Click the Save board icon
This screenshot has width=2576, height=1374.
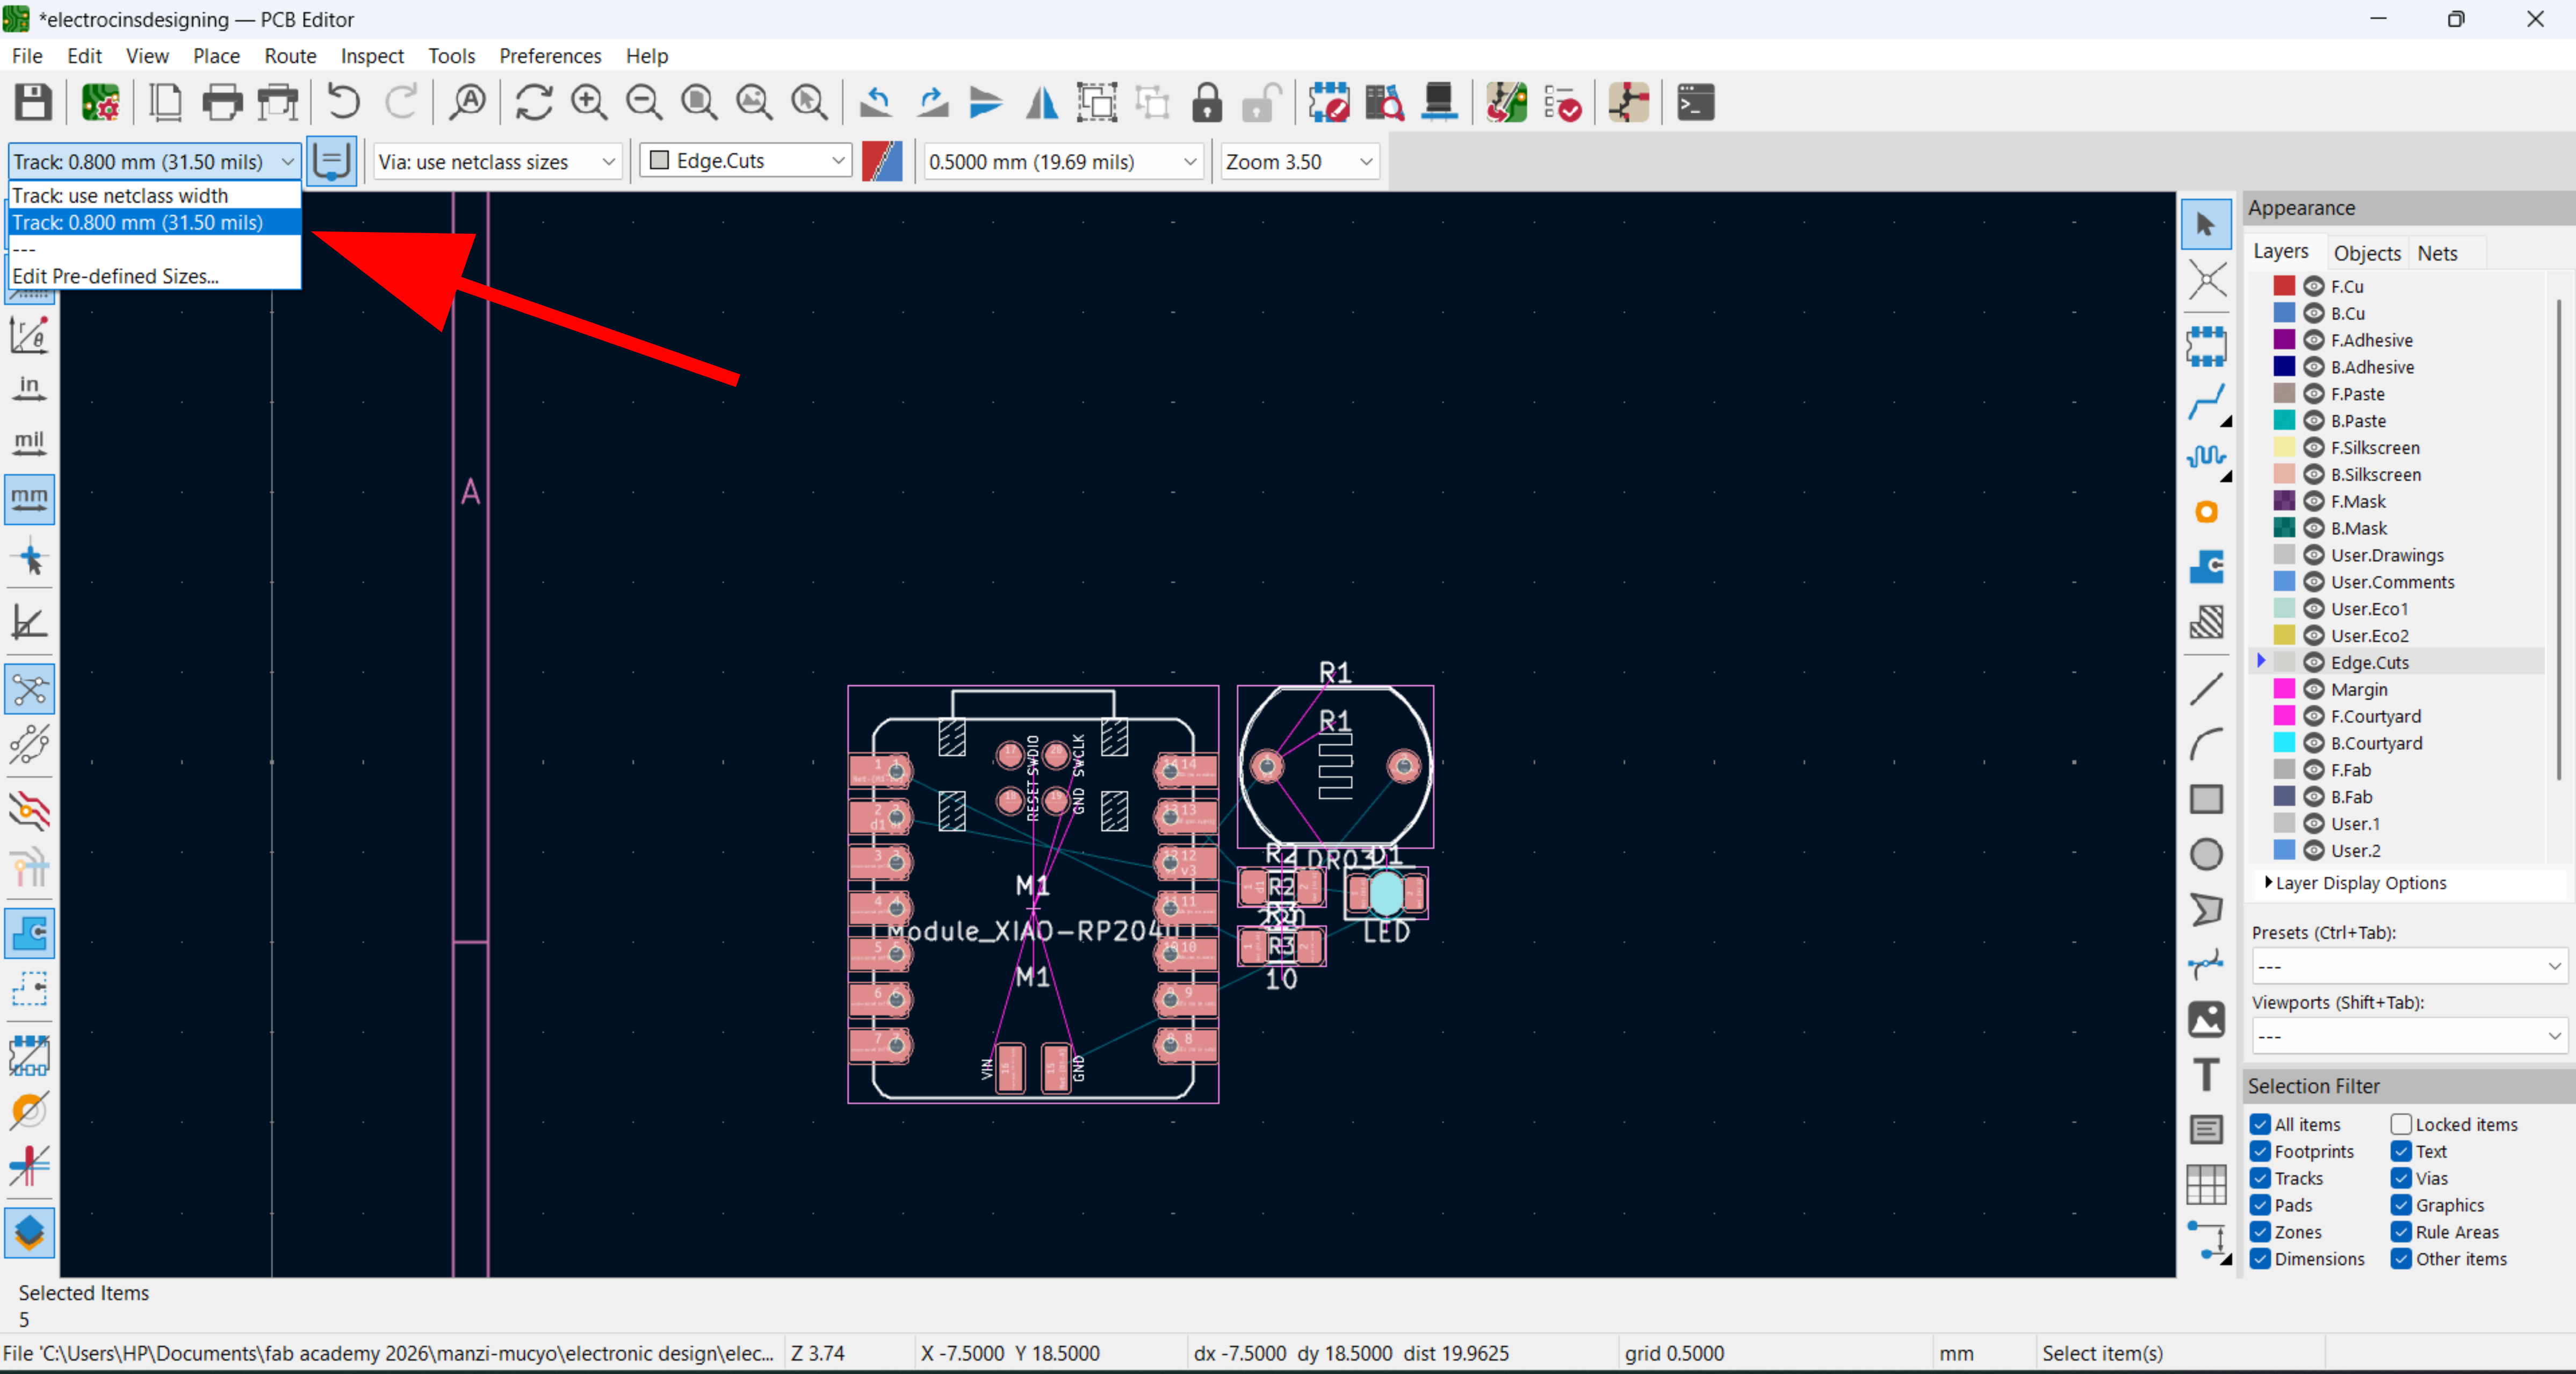[33, 103]
